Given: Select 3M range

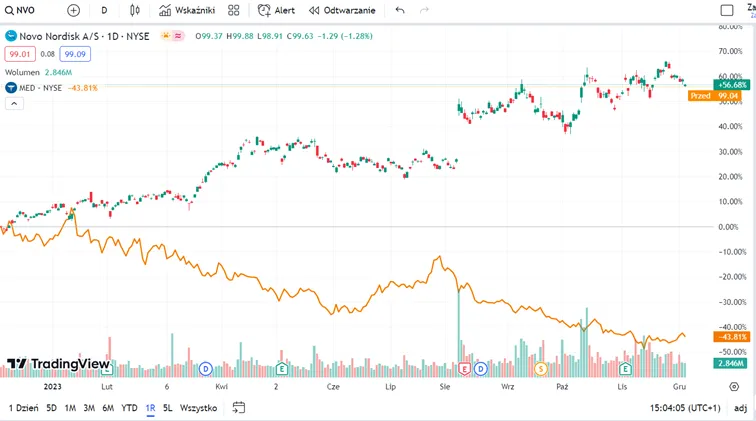Looking at the screenshot, I should 89,408.
